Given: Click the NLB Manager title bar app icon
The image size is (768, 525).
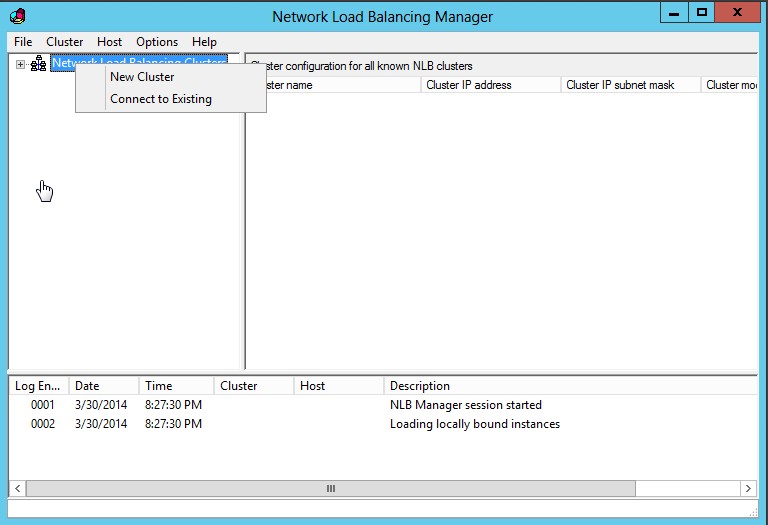Looking at the screenshot, I should tap(17, 16).
